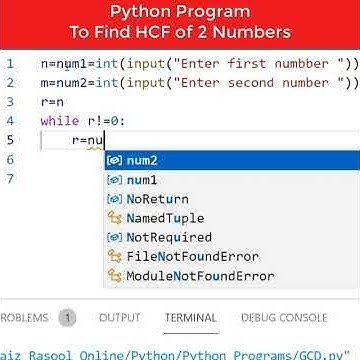Image resolution: width=360 pixels, height=360 pixels.
Task: Select FileNotFoundError from suggestions
Action: click(x=232, y=256)
